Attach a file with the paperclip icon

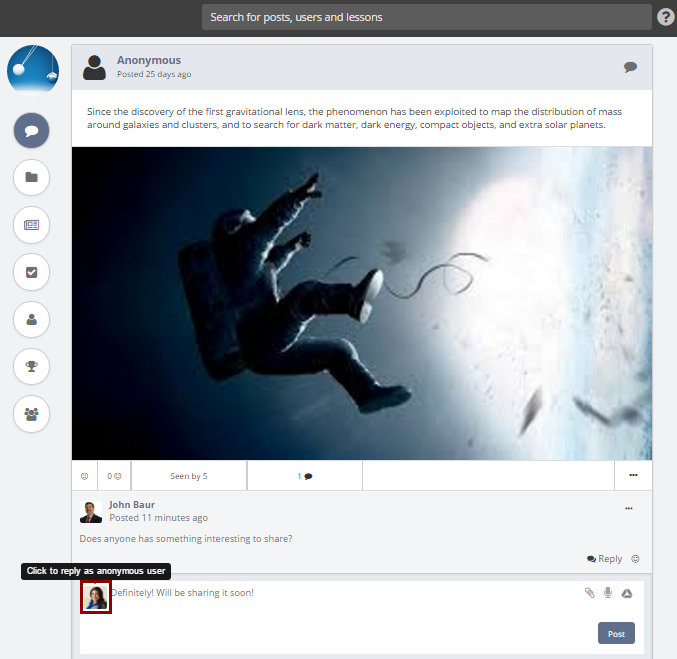pyautogui.click(x=589, y=593)
